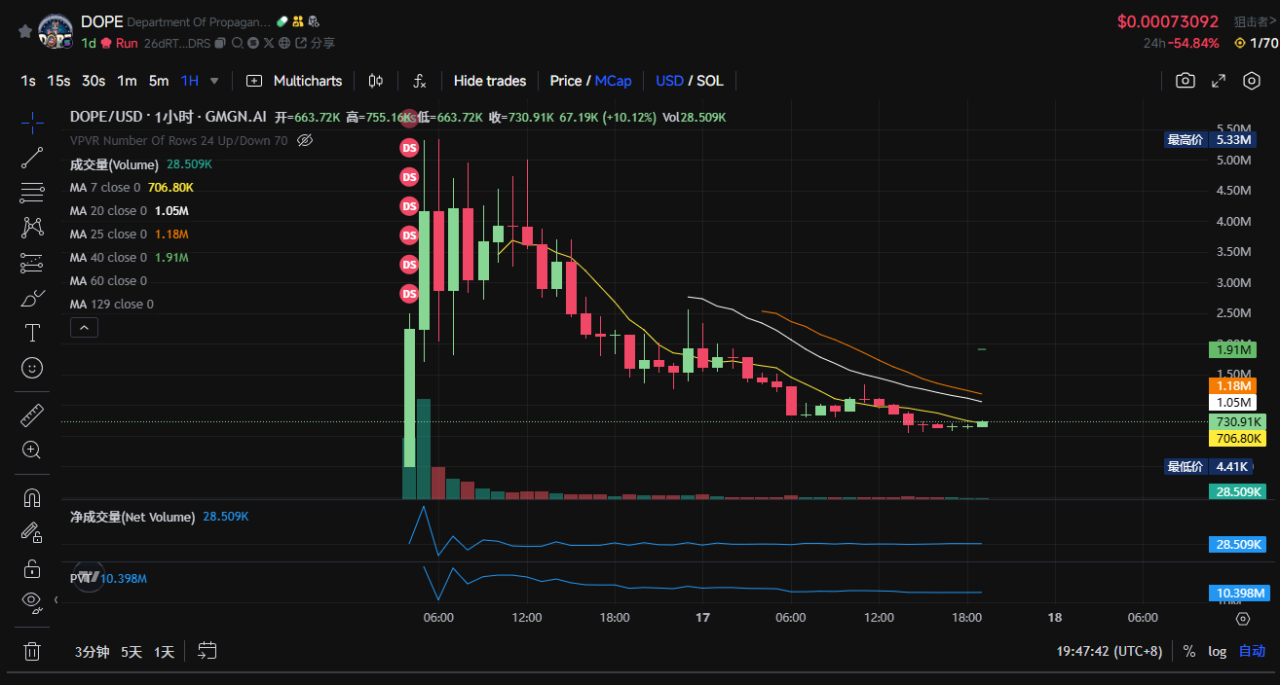Toggle percent scale on price axis

[x=1189, y=651]
